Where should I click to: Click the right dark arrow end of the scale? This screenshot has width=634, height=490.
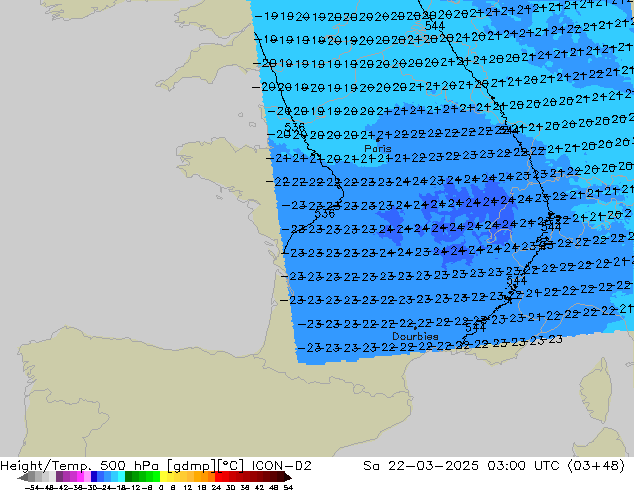point(288,477)
